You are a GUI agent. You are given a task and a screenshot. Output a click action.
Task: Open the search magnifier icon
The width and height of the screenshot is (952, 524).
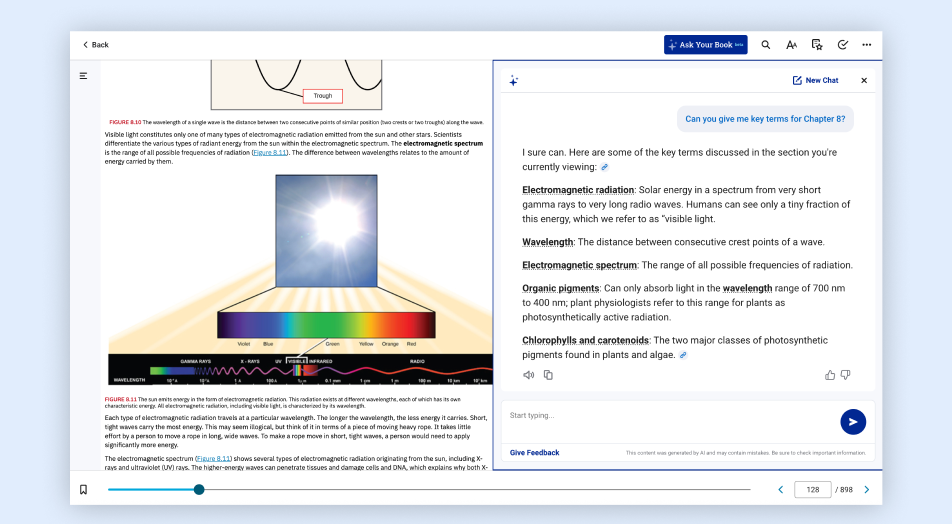[x=766, y=45]
